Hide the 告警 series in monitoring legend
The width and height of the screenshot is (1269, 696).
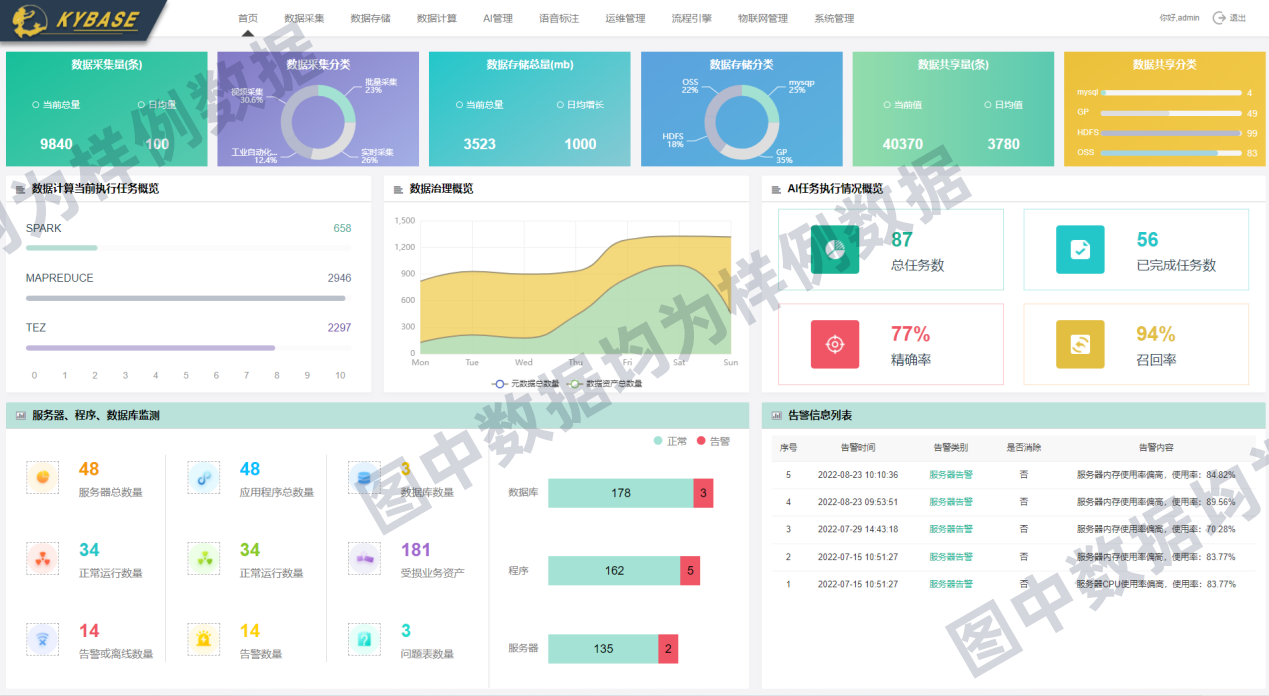coord(713,441)
